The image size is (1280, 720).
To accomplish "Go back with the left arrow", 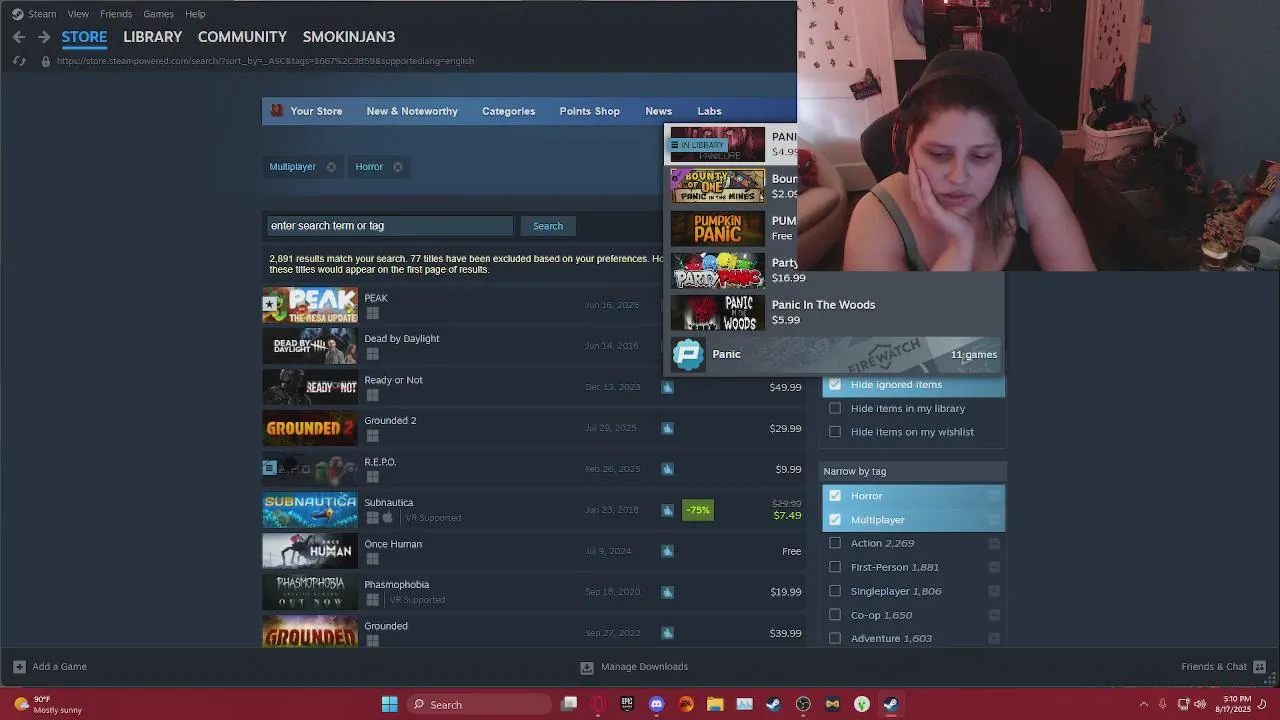I will 19,37.
